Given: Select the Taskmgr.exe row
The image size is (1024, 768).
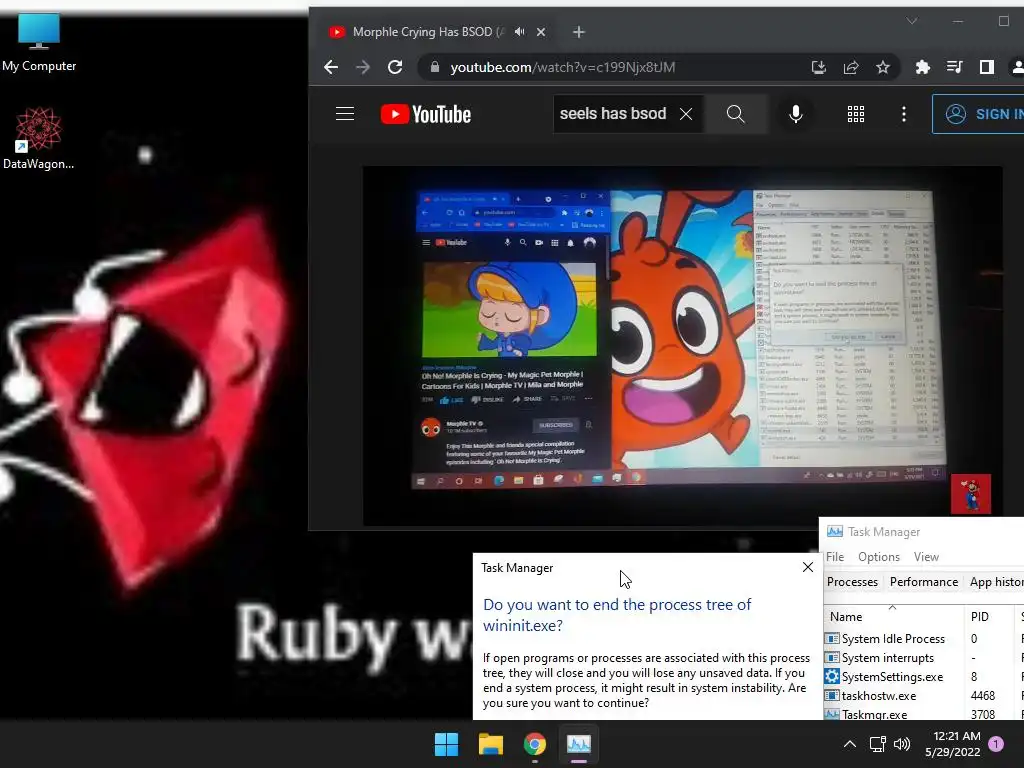Looking at the screenshot, I should click(923, 713).
